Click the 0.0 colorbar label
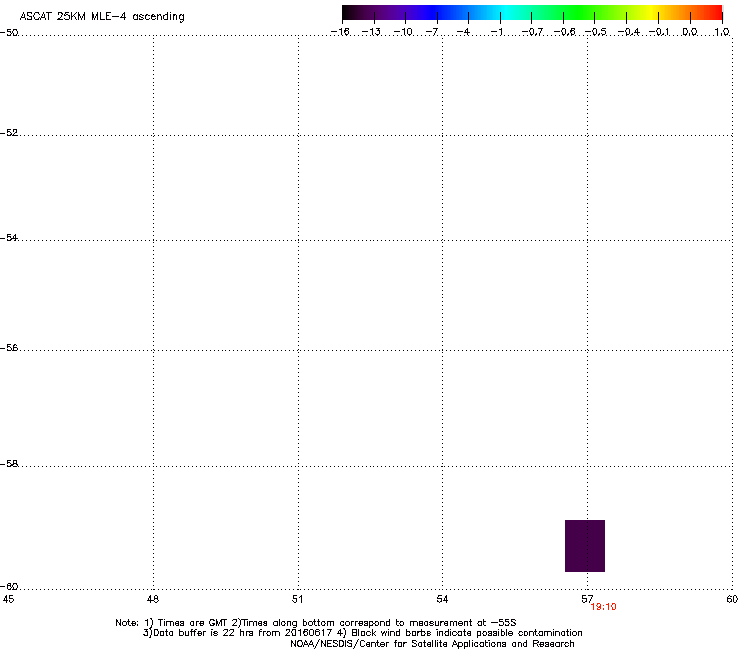The height and width of the screenshot is (650, 740). (x=690, y=32)
